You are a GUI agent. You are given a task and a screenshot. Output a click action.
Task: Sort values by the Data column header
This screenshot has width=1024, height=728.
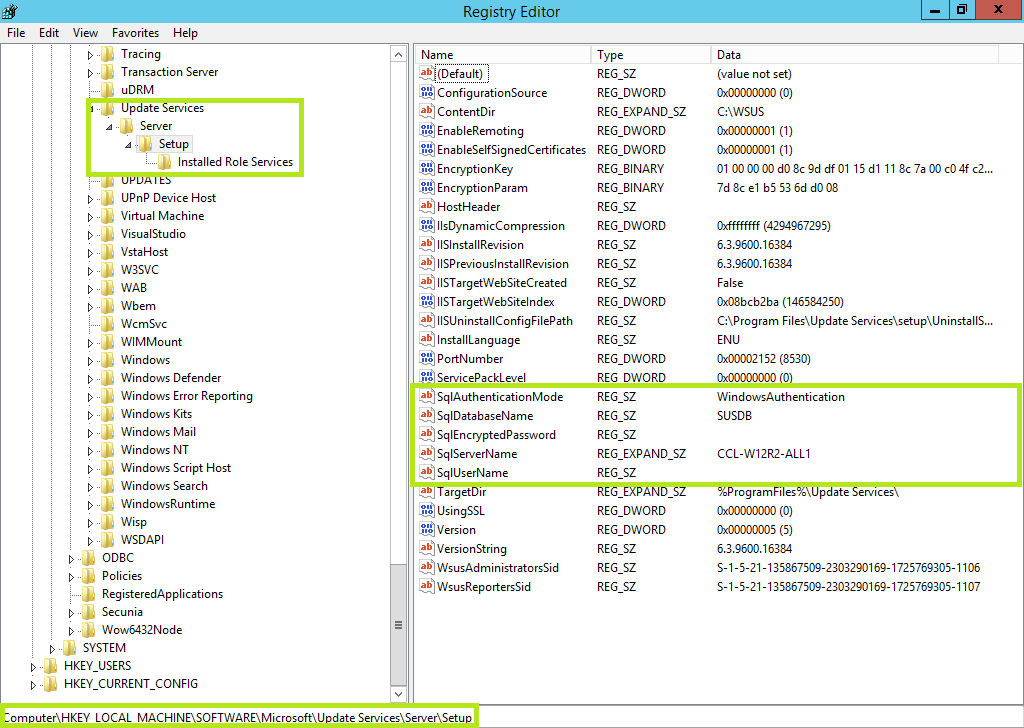(x=854, y=55)
